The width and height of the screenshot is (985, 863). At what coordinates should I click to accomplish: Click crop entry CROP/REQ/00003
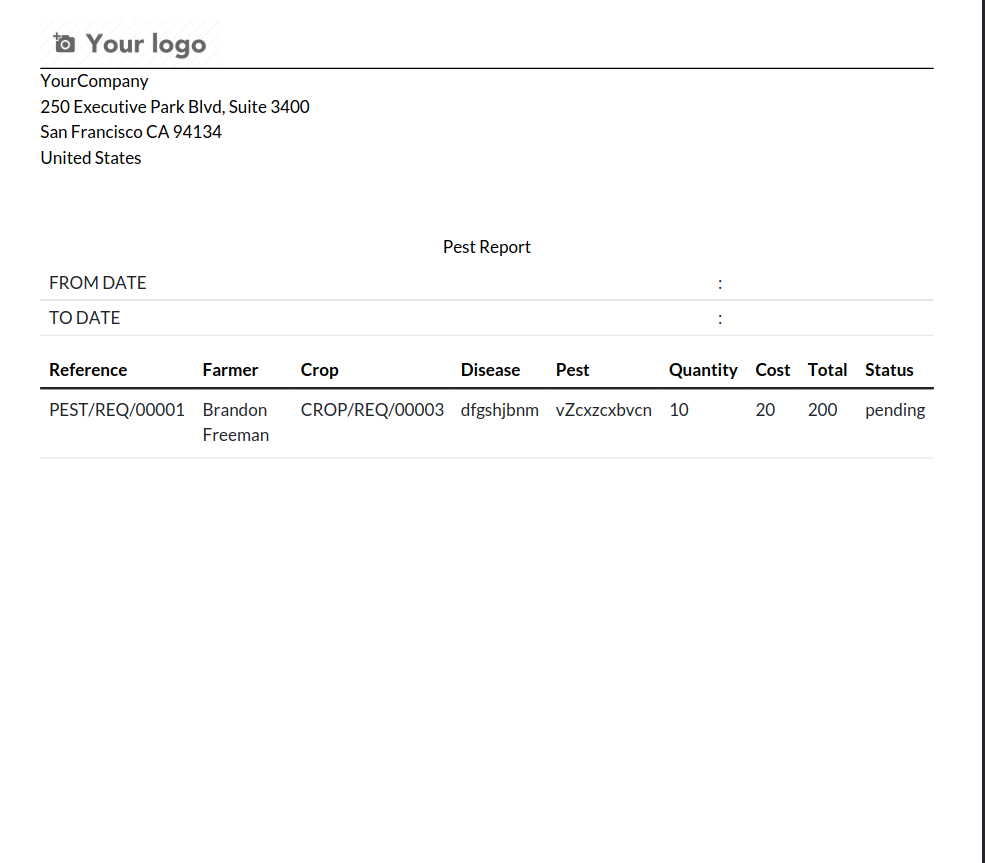(372, 410)
